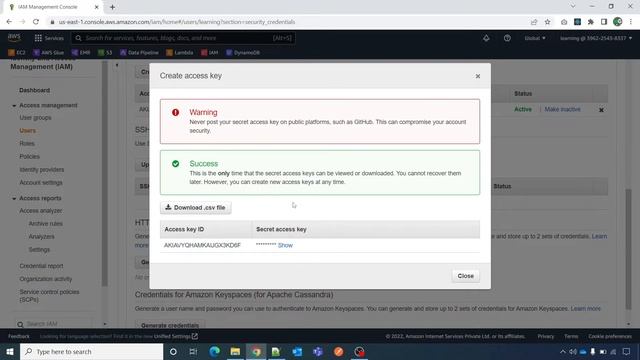640x360 pixels.
Task: Expand the Global region dropdown
Action: pos(535,38)
